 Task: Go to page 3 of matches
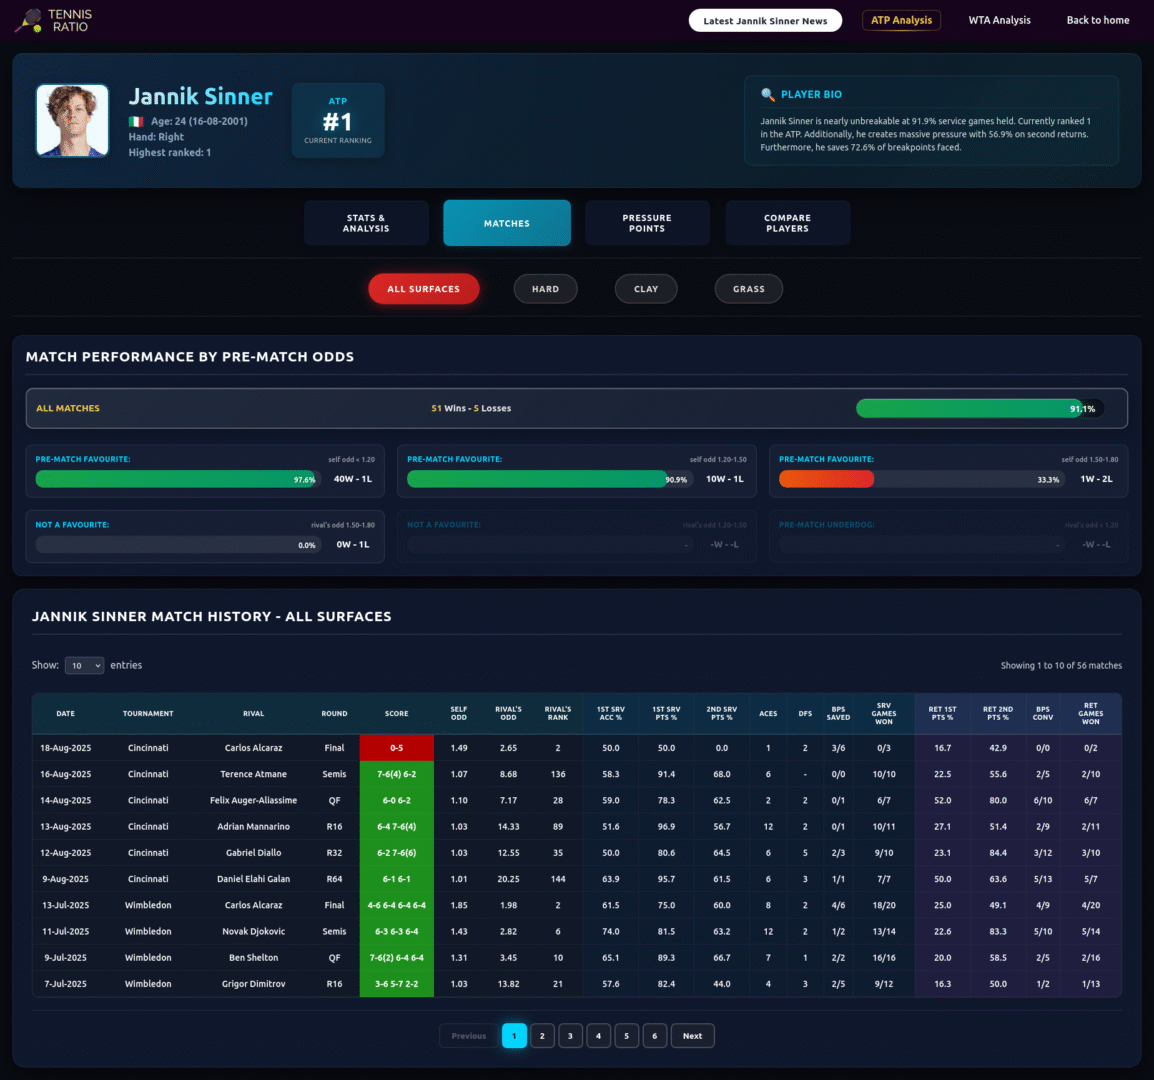click(x=570, y=1036)
